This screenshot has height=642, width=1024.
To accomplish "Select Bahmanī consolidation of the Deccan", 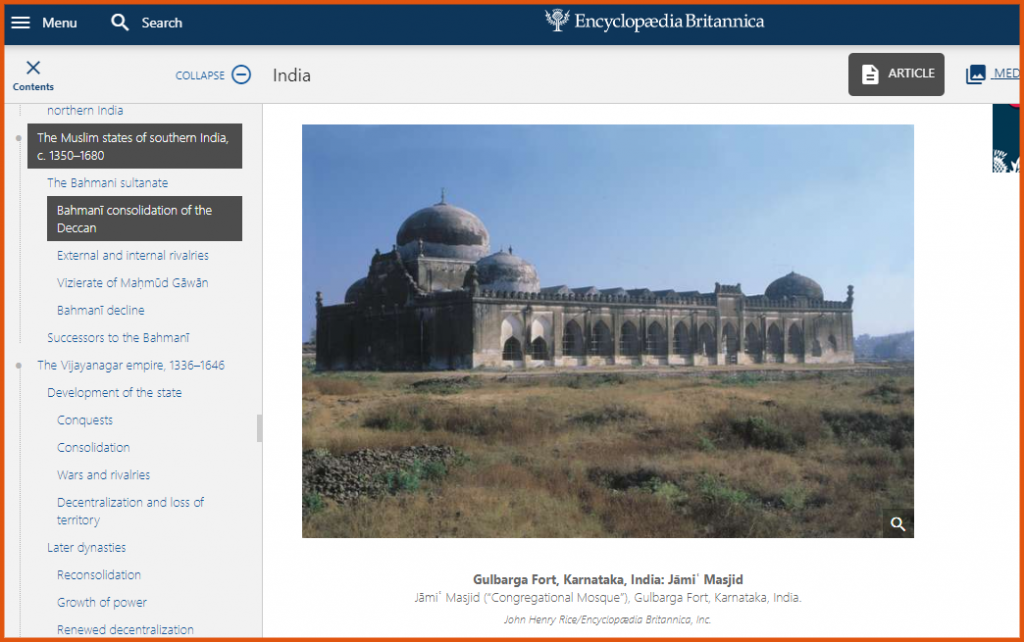I will (144, 219).
